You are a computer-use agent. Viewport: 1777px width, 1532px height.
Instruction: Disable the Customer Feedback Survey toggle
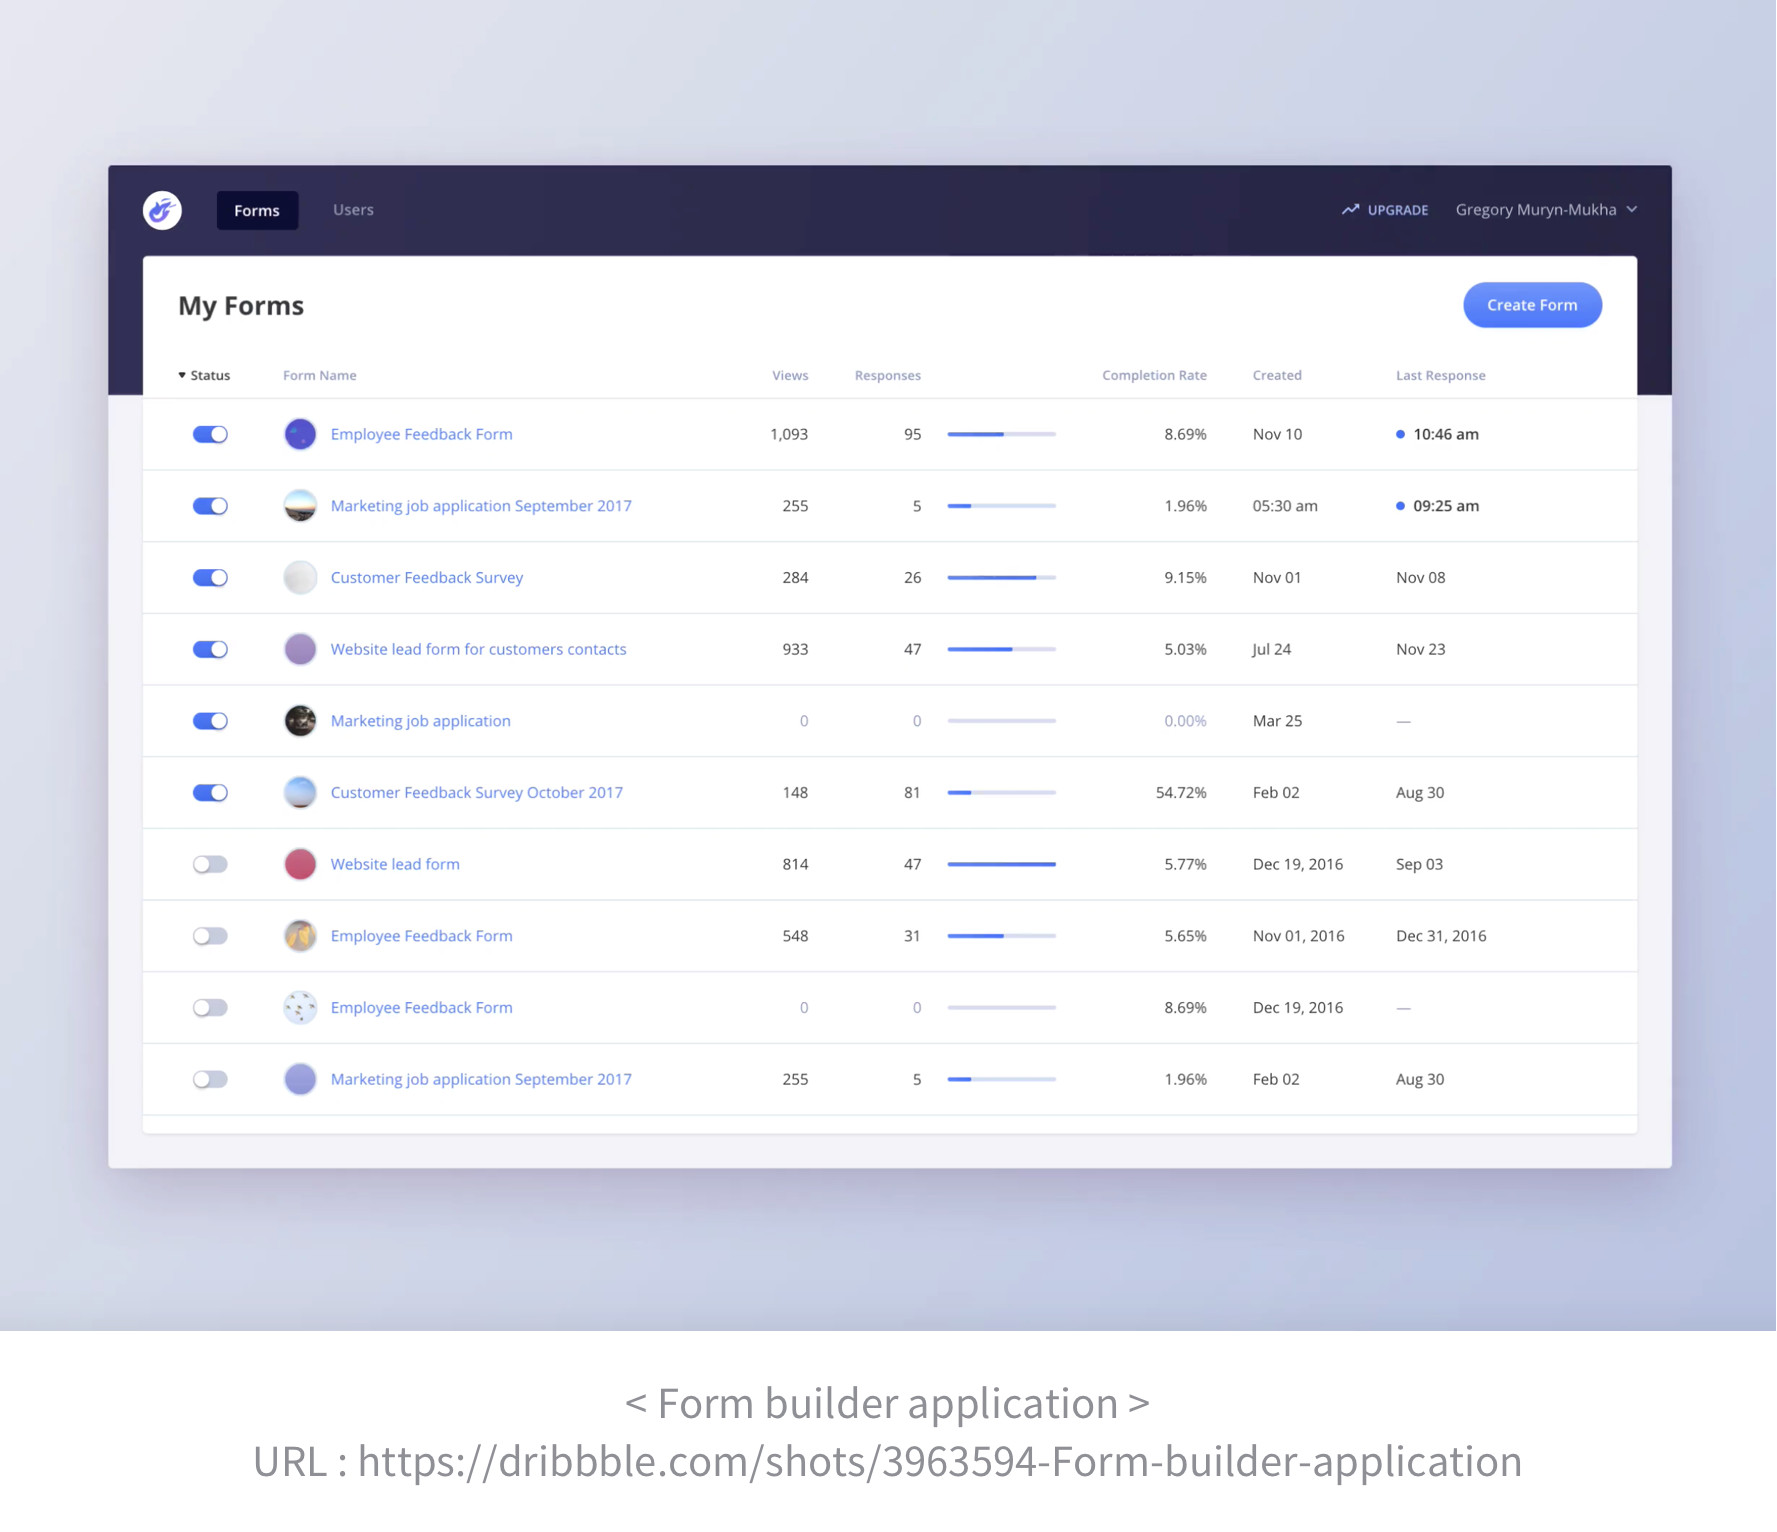210,578
